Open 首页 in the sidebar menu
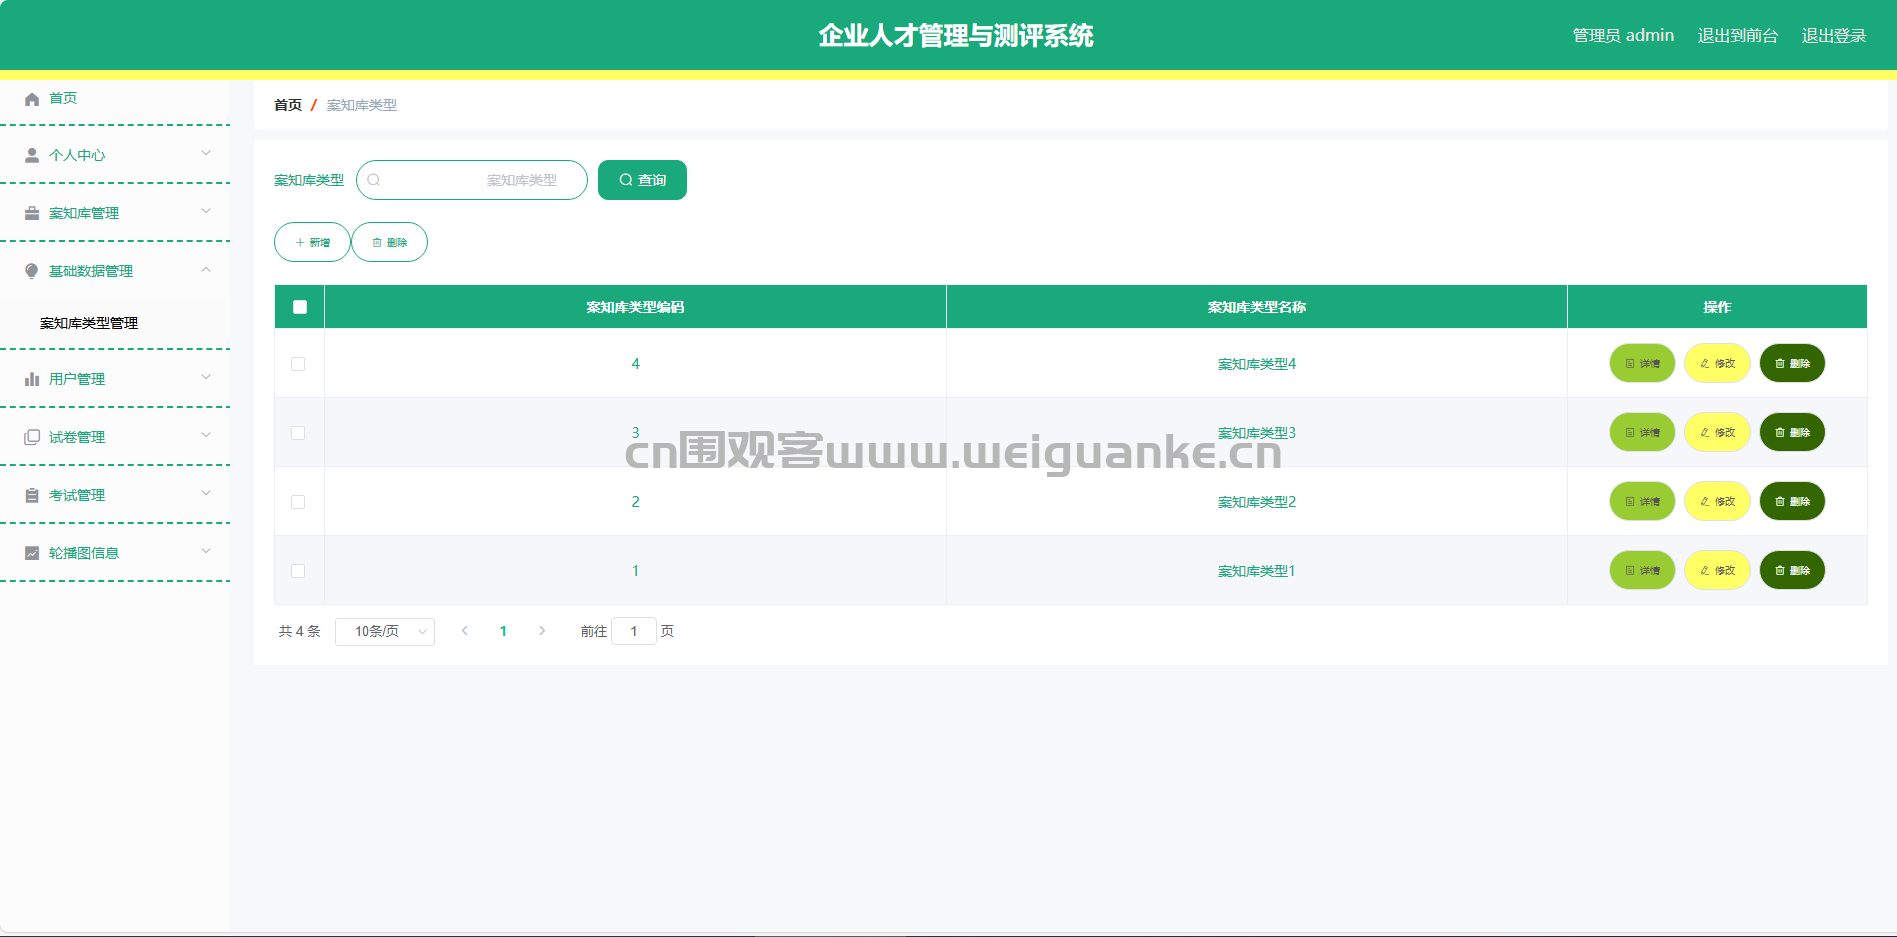This screenshot has width=1897, height=937. pos(115,98)
